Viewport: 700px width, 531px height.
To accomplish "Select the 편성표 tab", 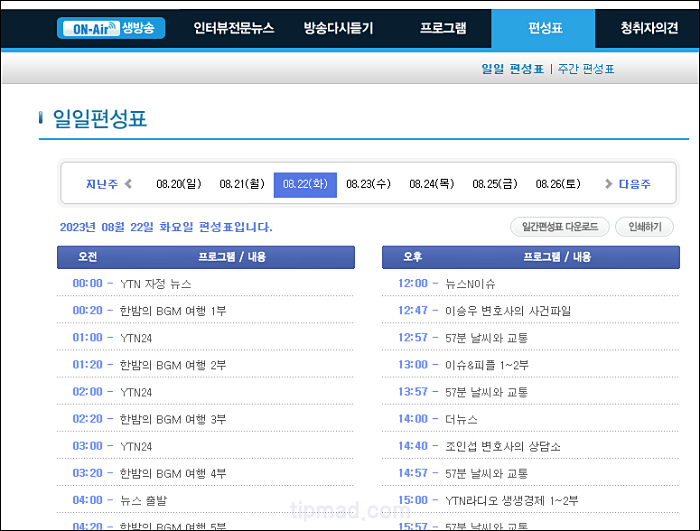I will click(x=542, y=29).
